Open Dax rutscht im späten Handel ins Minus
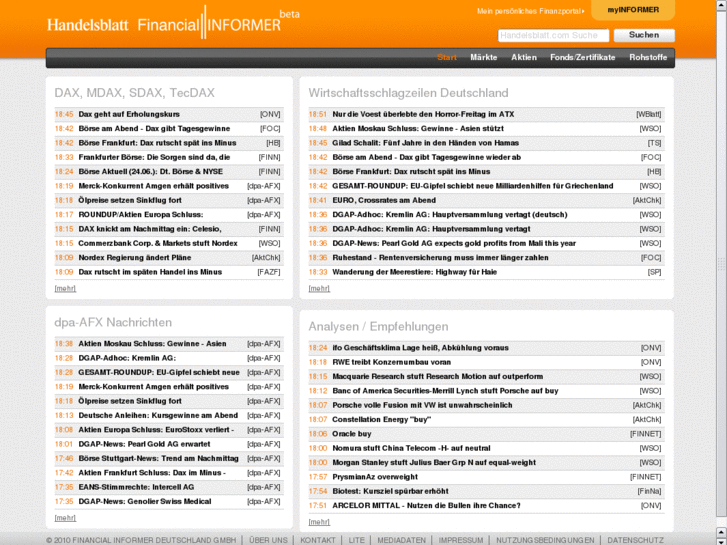Image resolution: width=727 pixels, height=545 pixels. coord(150,272)
